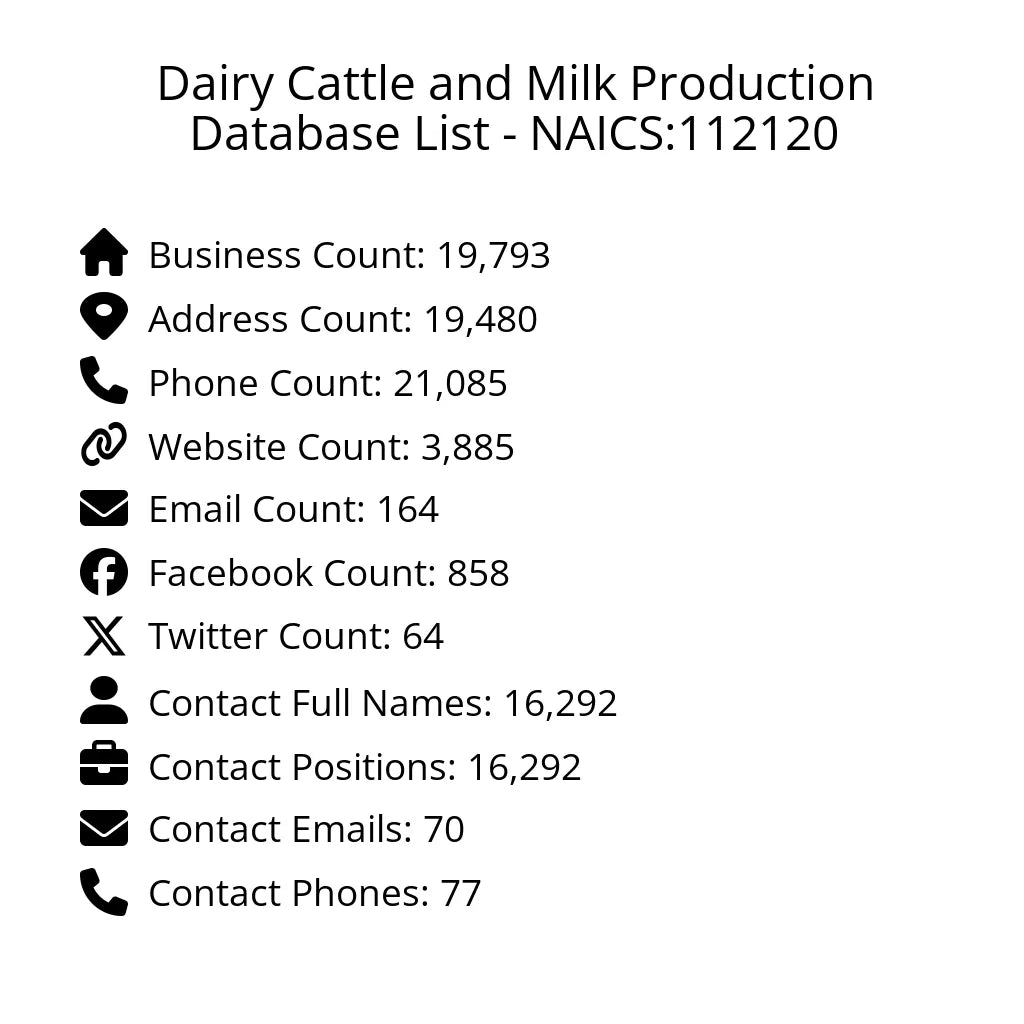Viewport: 1024px width, 1024px height.
Task: Click the Contact Full Names: 16,292 text
Action: tap(383, 704)
